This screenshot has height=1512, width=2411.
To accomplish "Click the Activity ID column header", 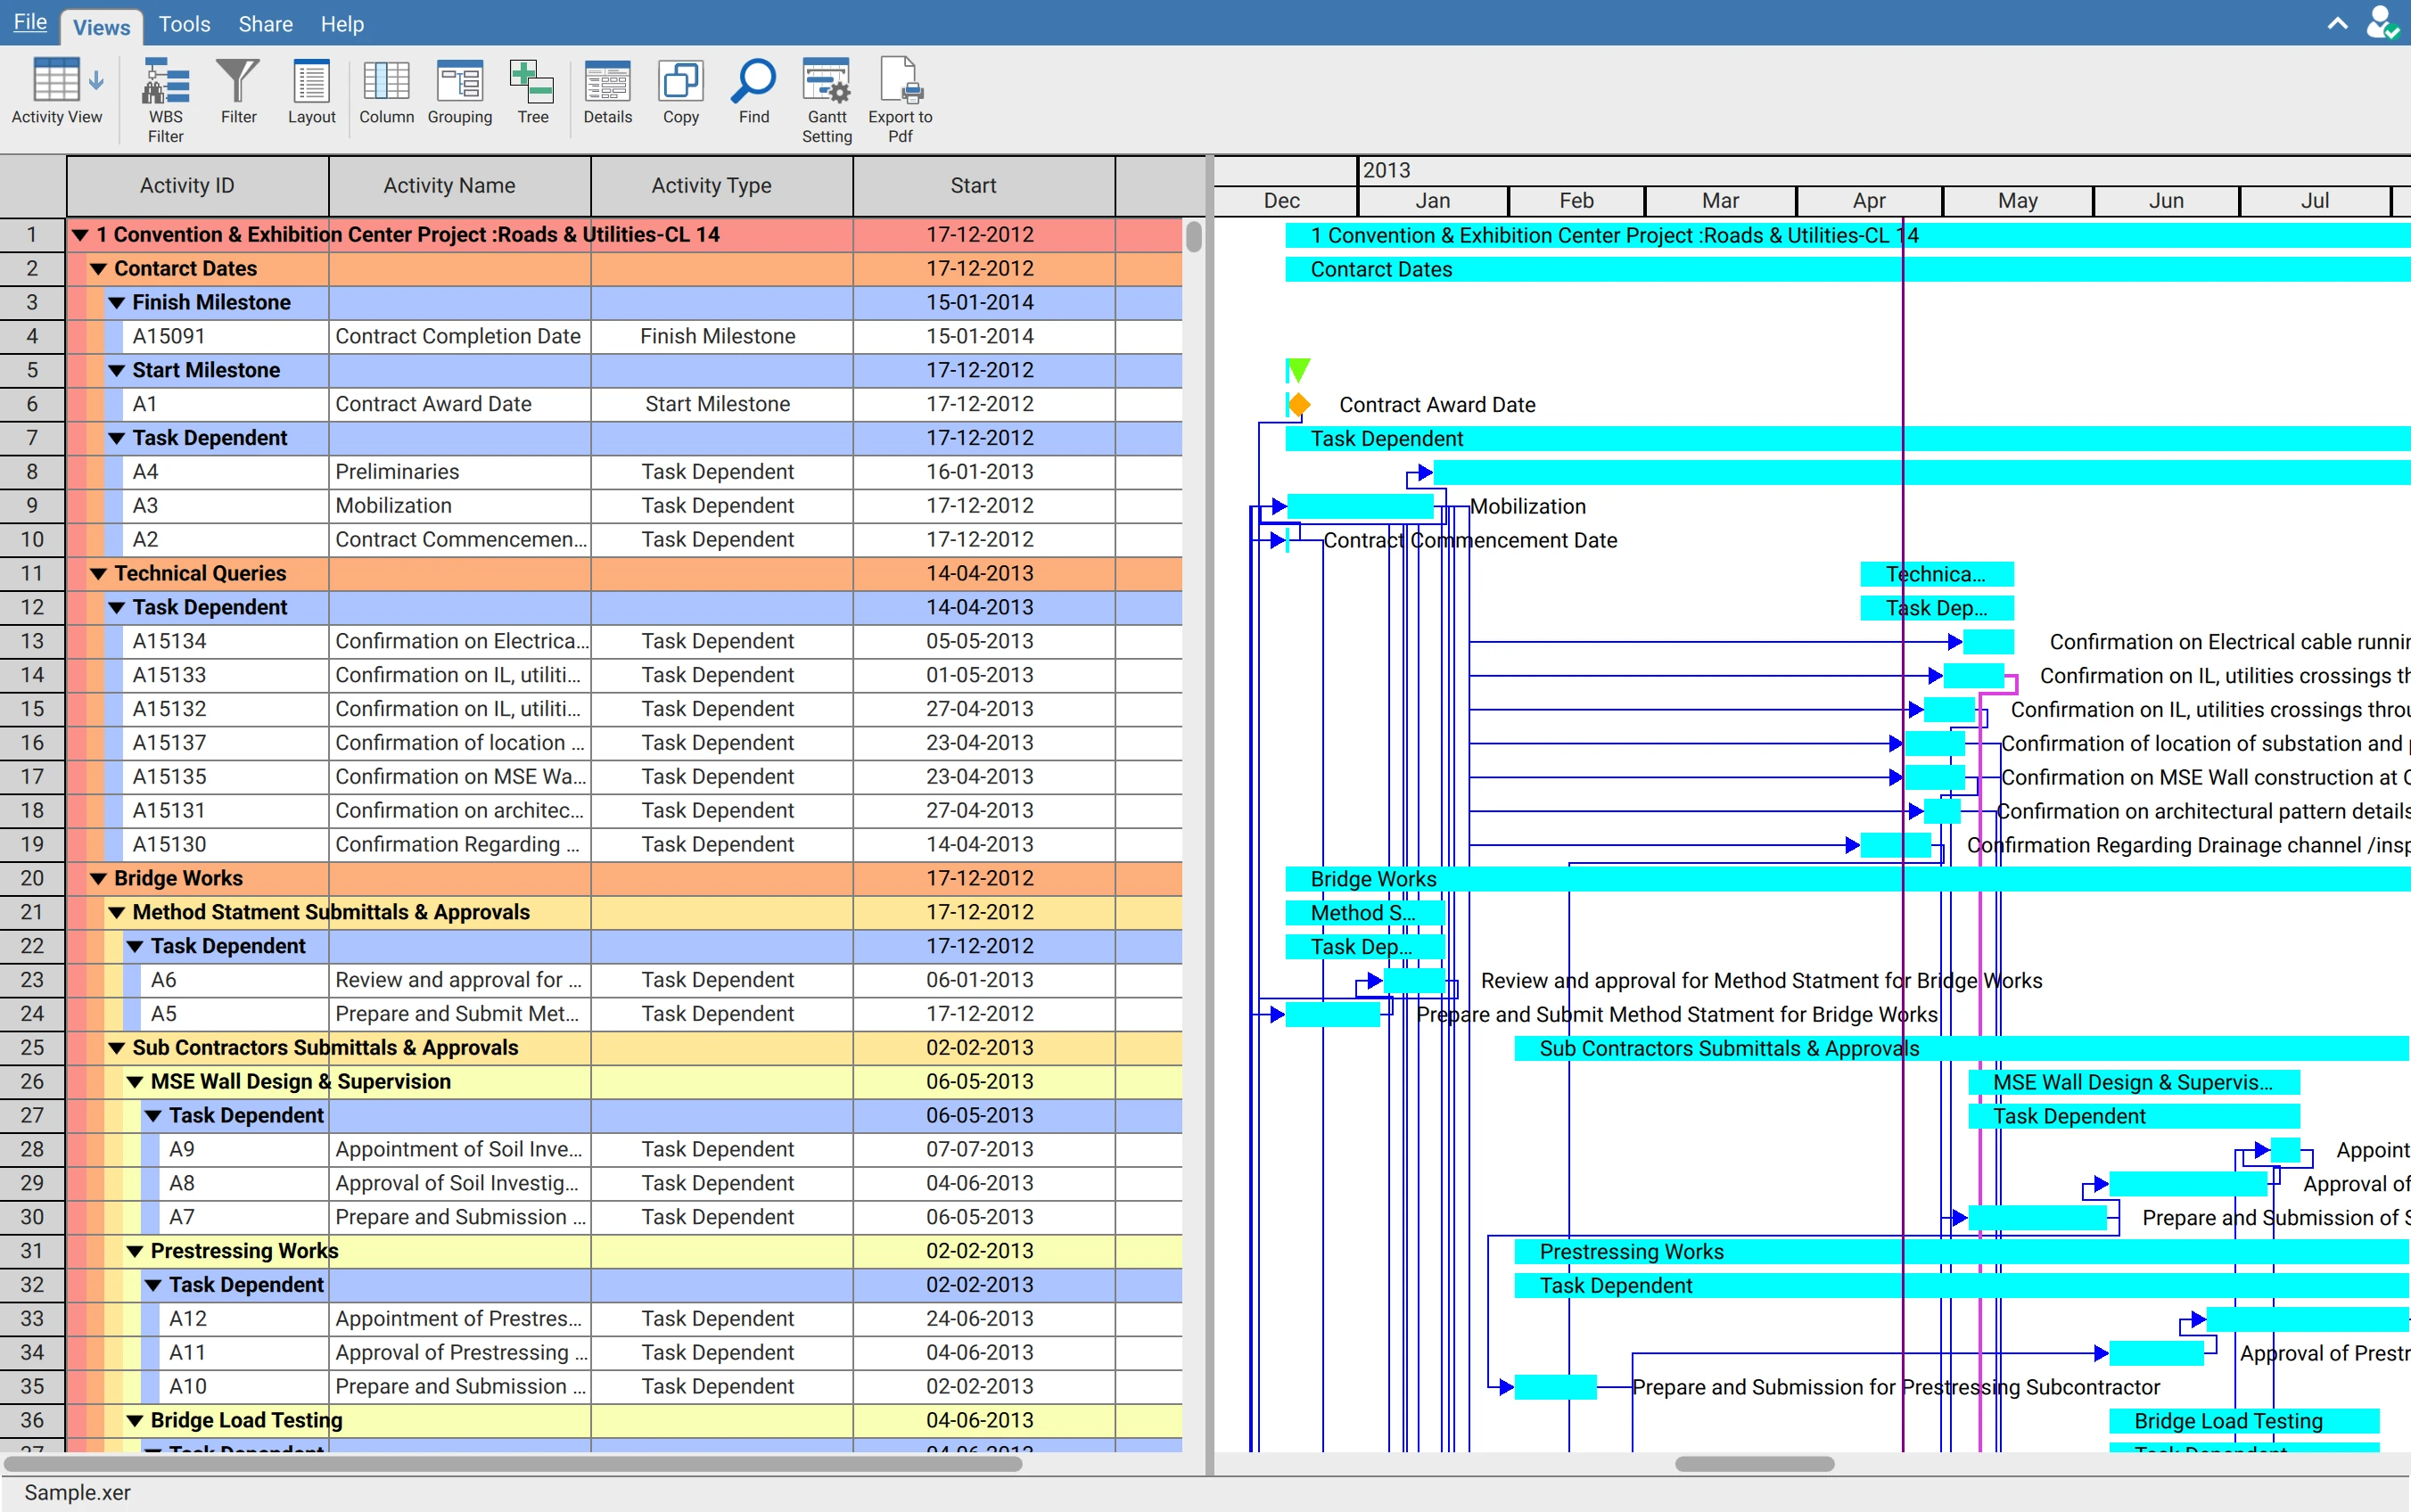I will 197,186.
